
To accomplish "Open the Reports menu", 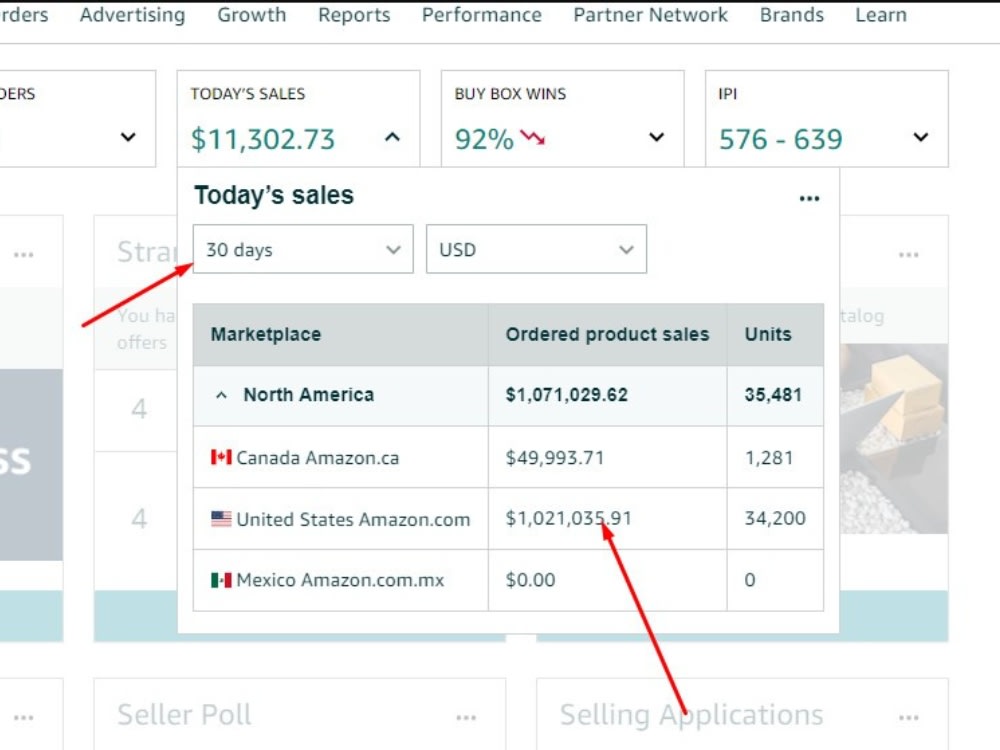I will (354, 15).
